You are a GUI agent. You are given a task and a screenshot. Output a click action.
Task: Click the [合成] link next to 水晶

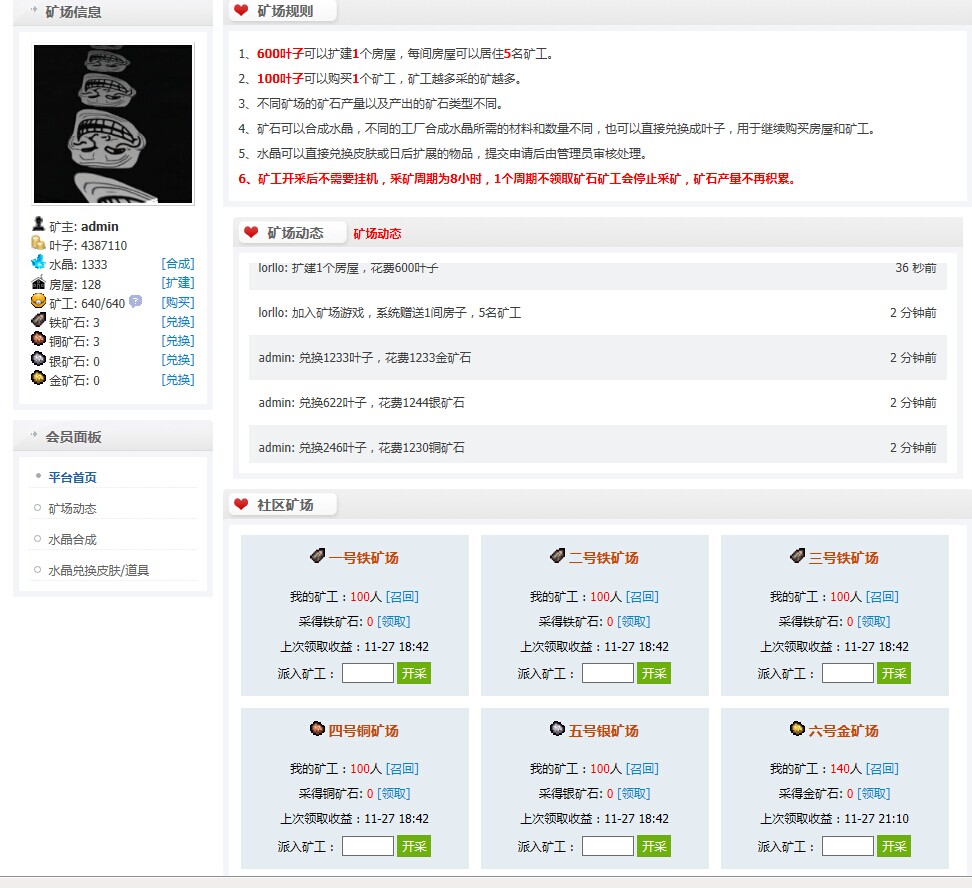(178, 263)
